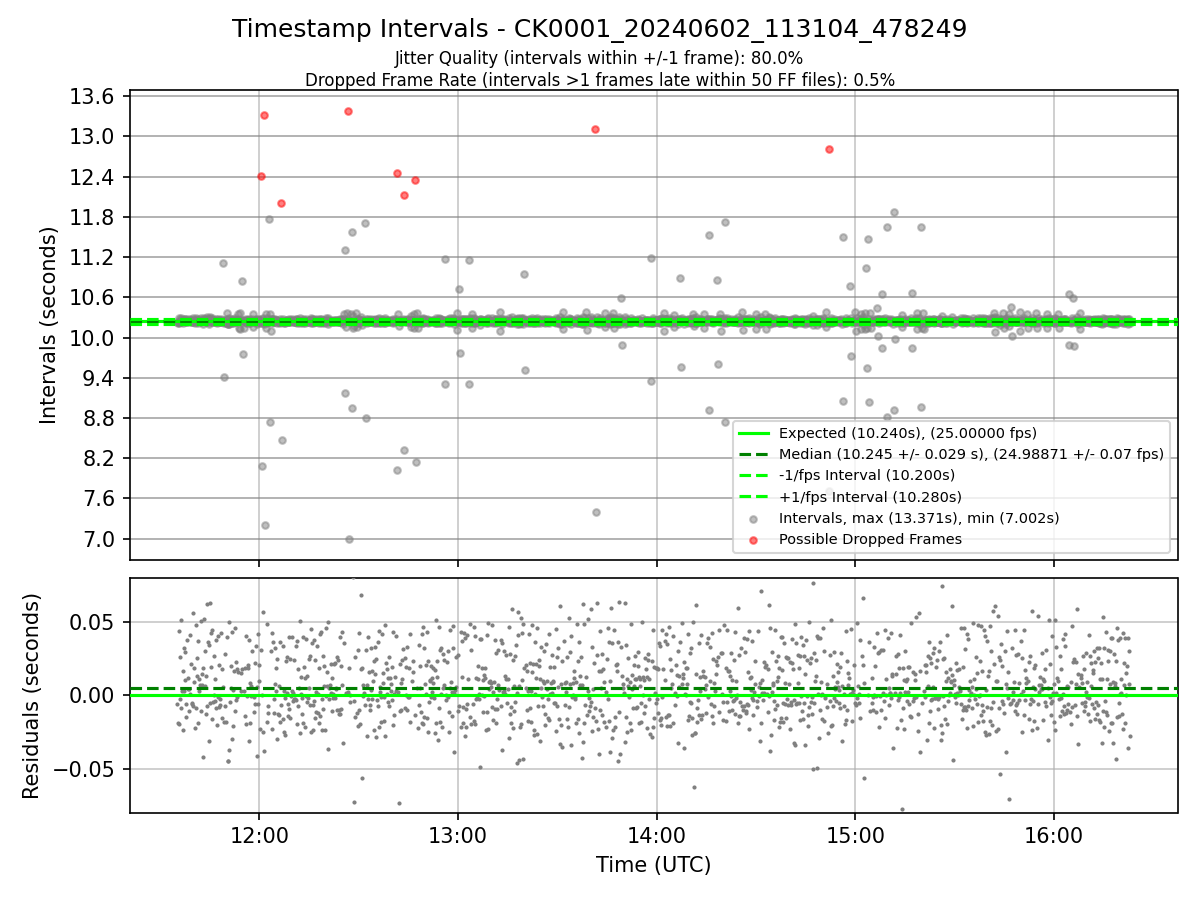
Task: Click legend entry '+1/fps Interval (10.280s)'
Action: 870,497
